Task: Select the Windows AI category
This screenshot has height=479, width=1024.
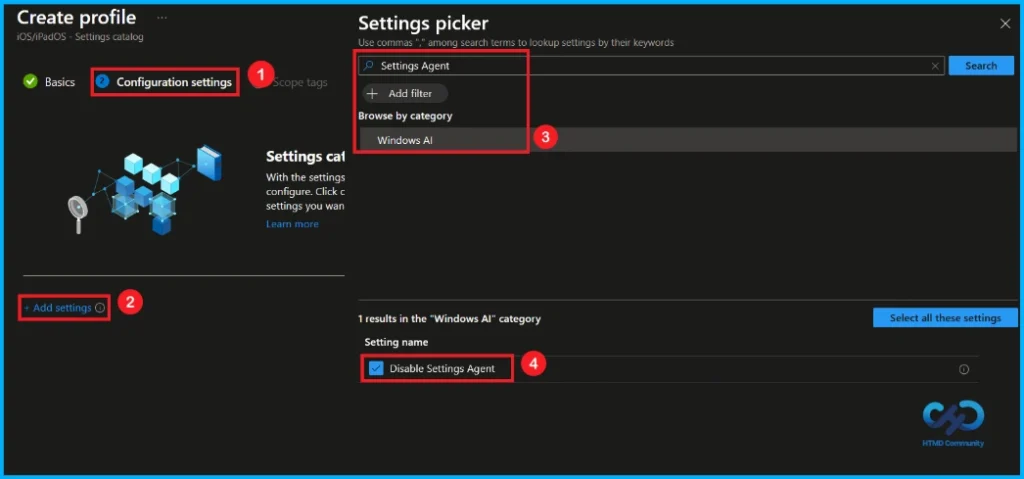Action: click(687, 140)
